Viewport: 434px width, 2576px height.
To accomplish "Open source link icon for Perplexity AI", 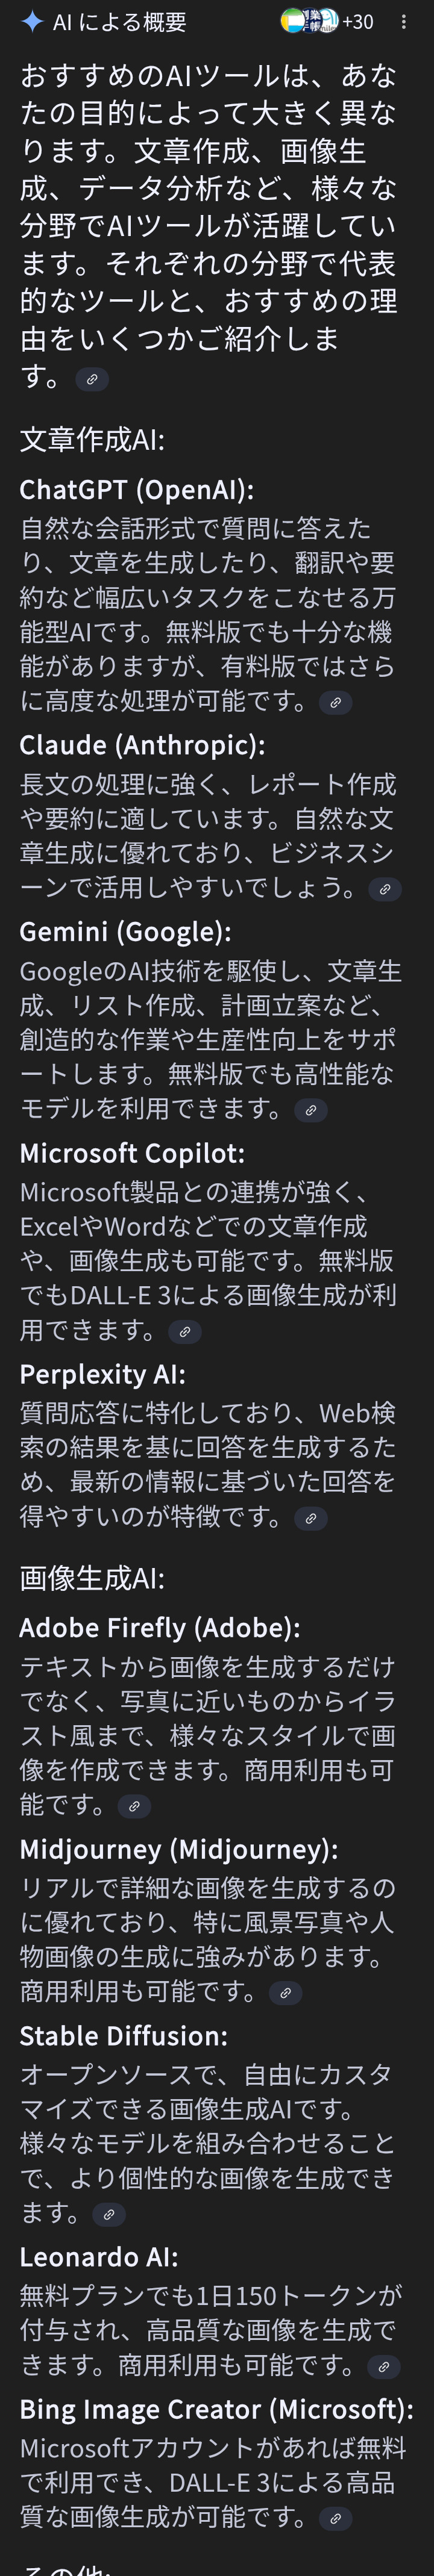I will pyautogui.click(x=311, y=1519).
